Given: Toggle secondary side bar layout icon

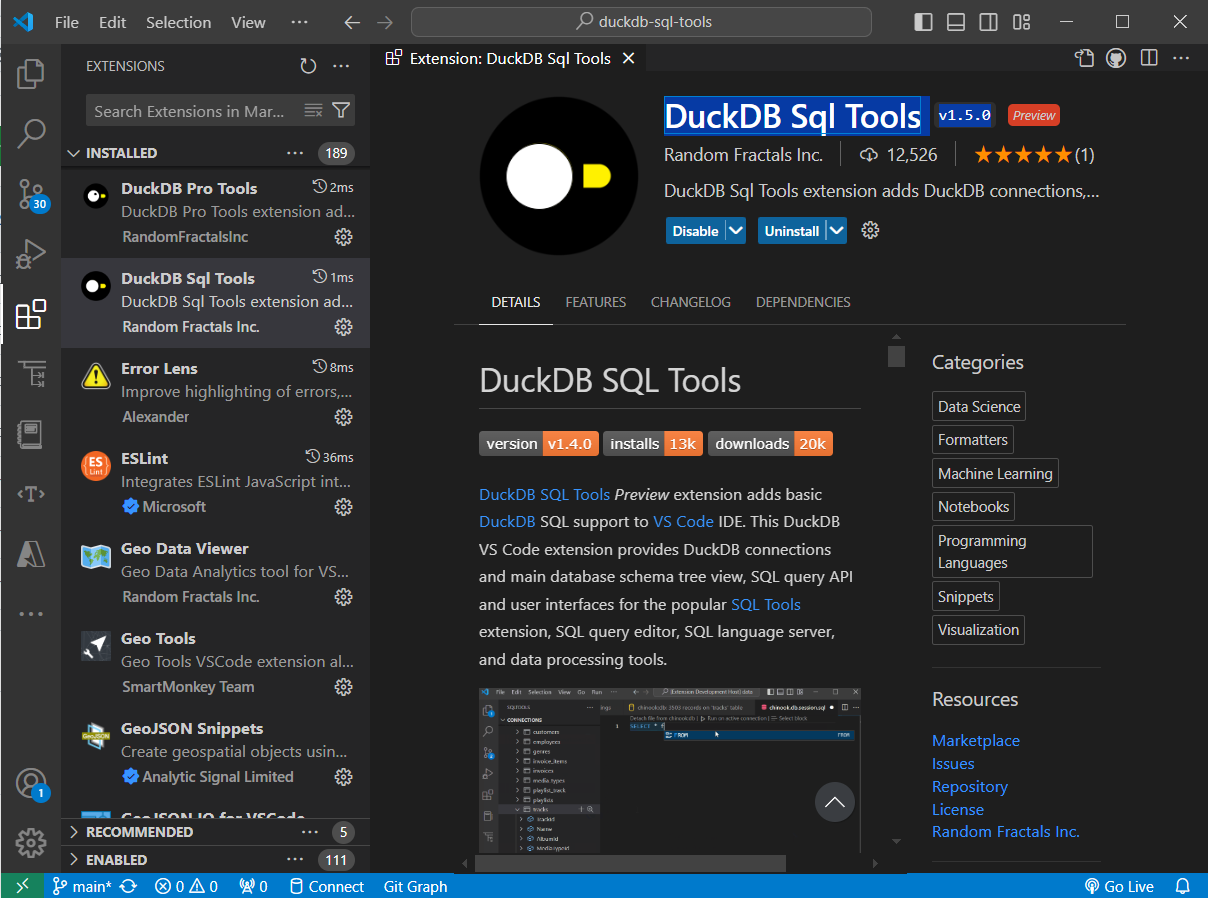Looking at the screenshot, I should [988, 22].
